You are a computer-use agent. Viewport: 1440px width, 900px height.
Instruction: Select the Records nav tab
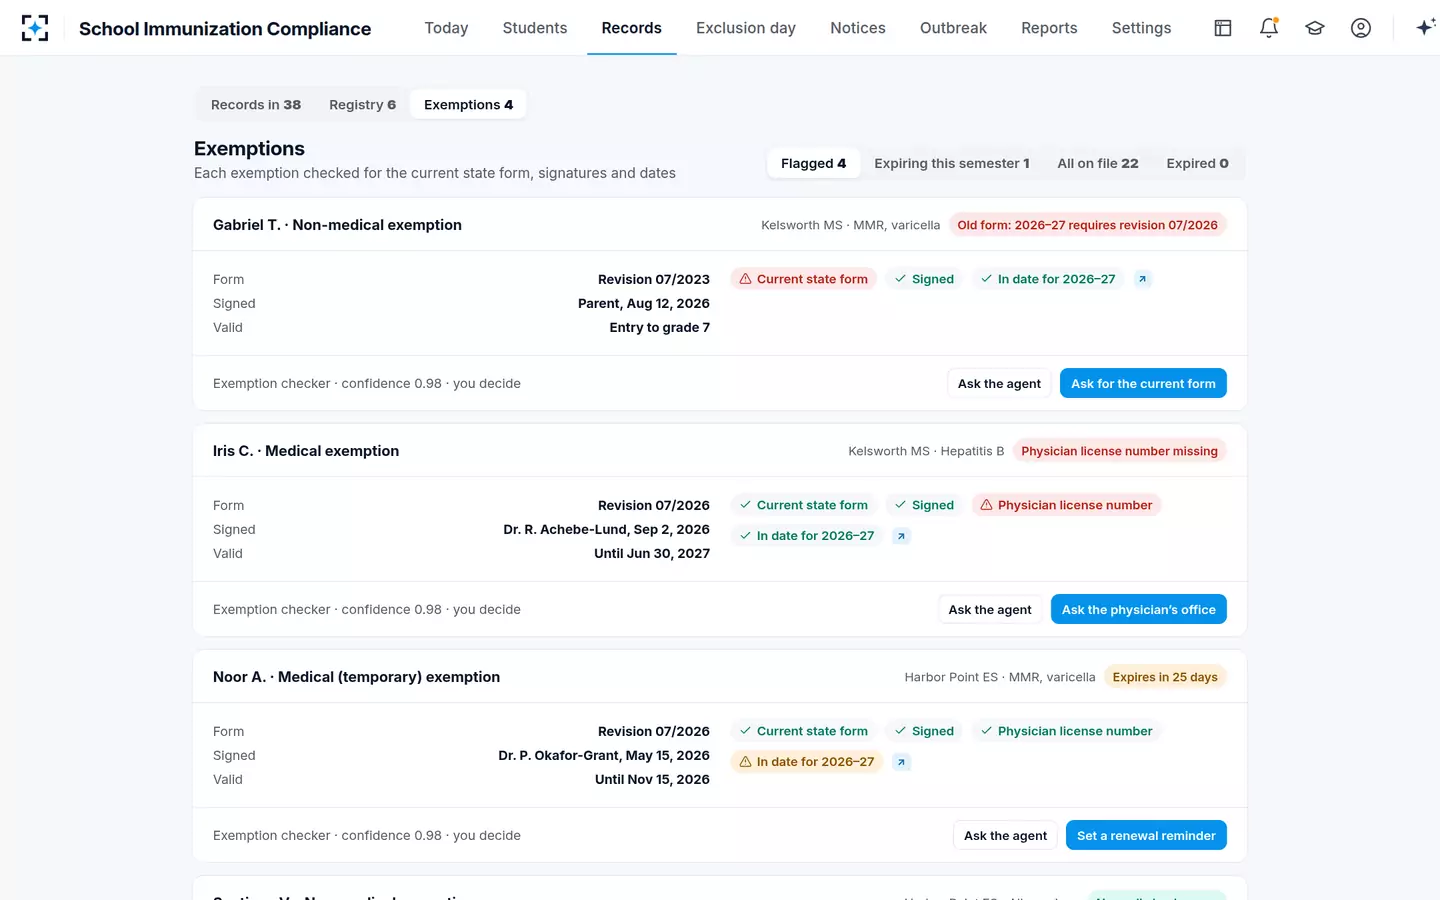632,28
